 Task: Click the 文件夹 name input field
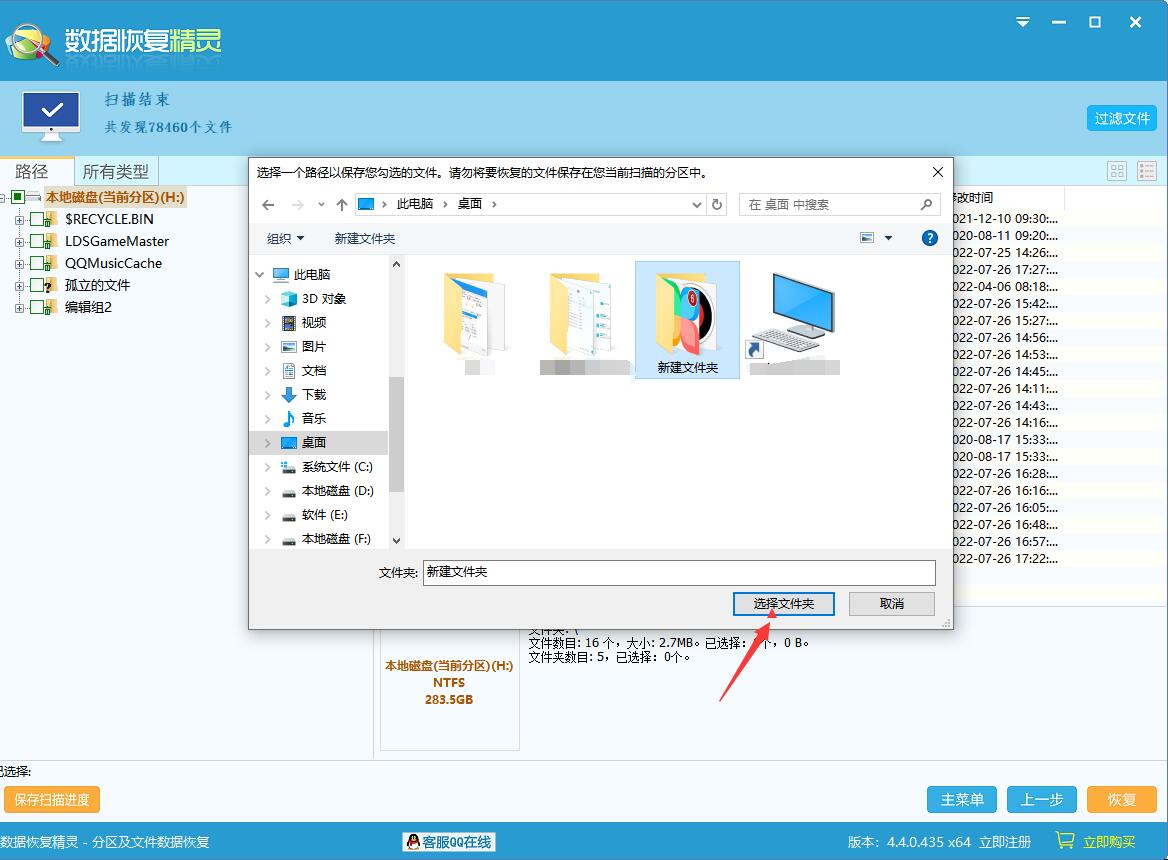click(x=678, y=572)
